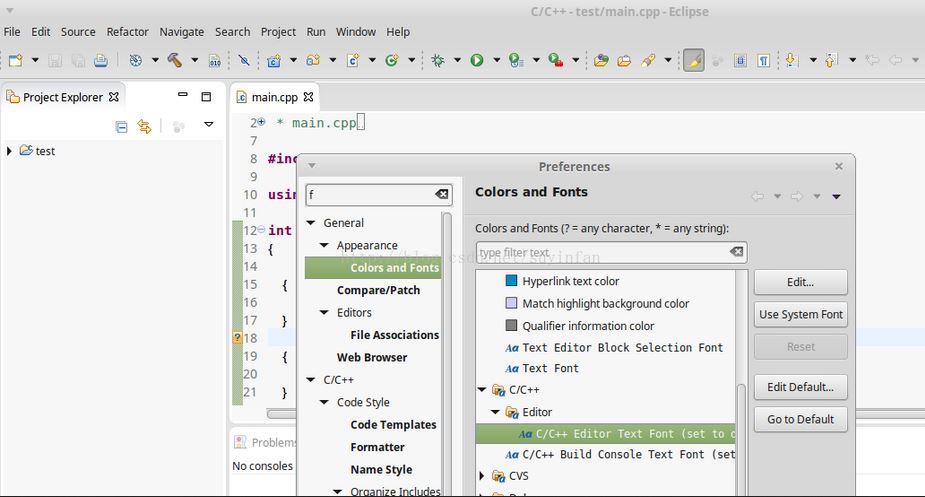Open Project Explorer view menu arrow
This screenshot has height=497, width=925.
(208, 125)
